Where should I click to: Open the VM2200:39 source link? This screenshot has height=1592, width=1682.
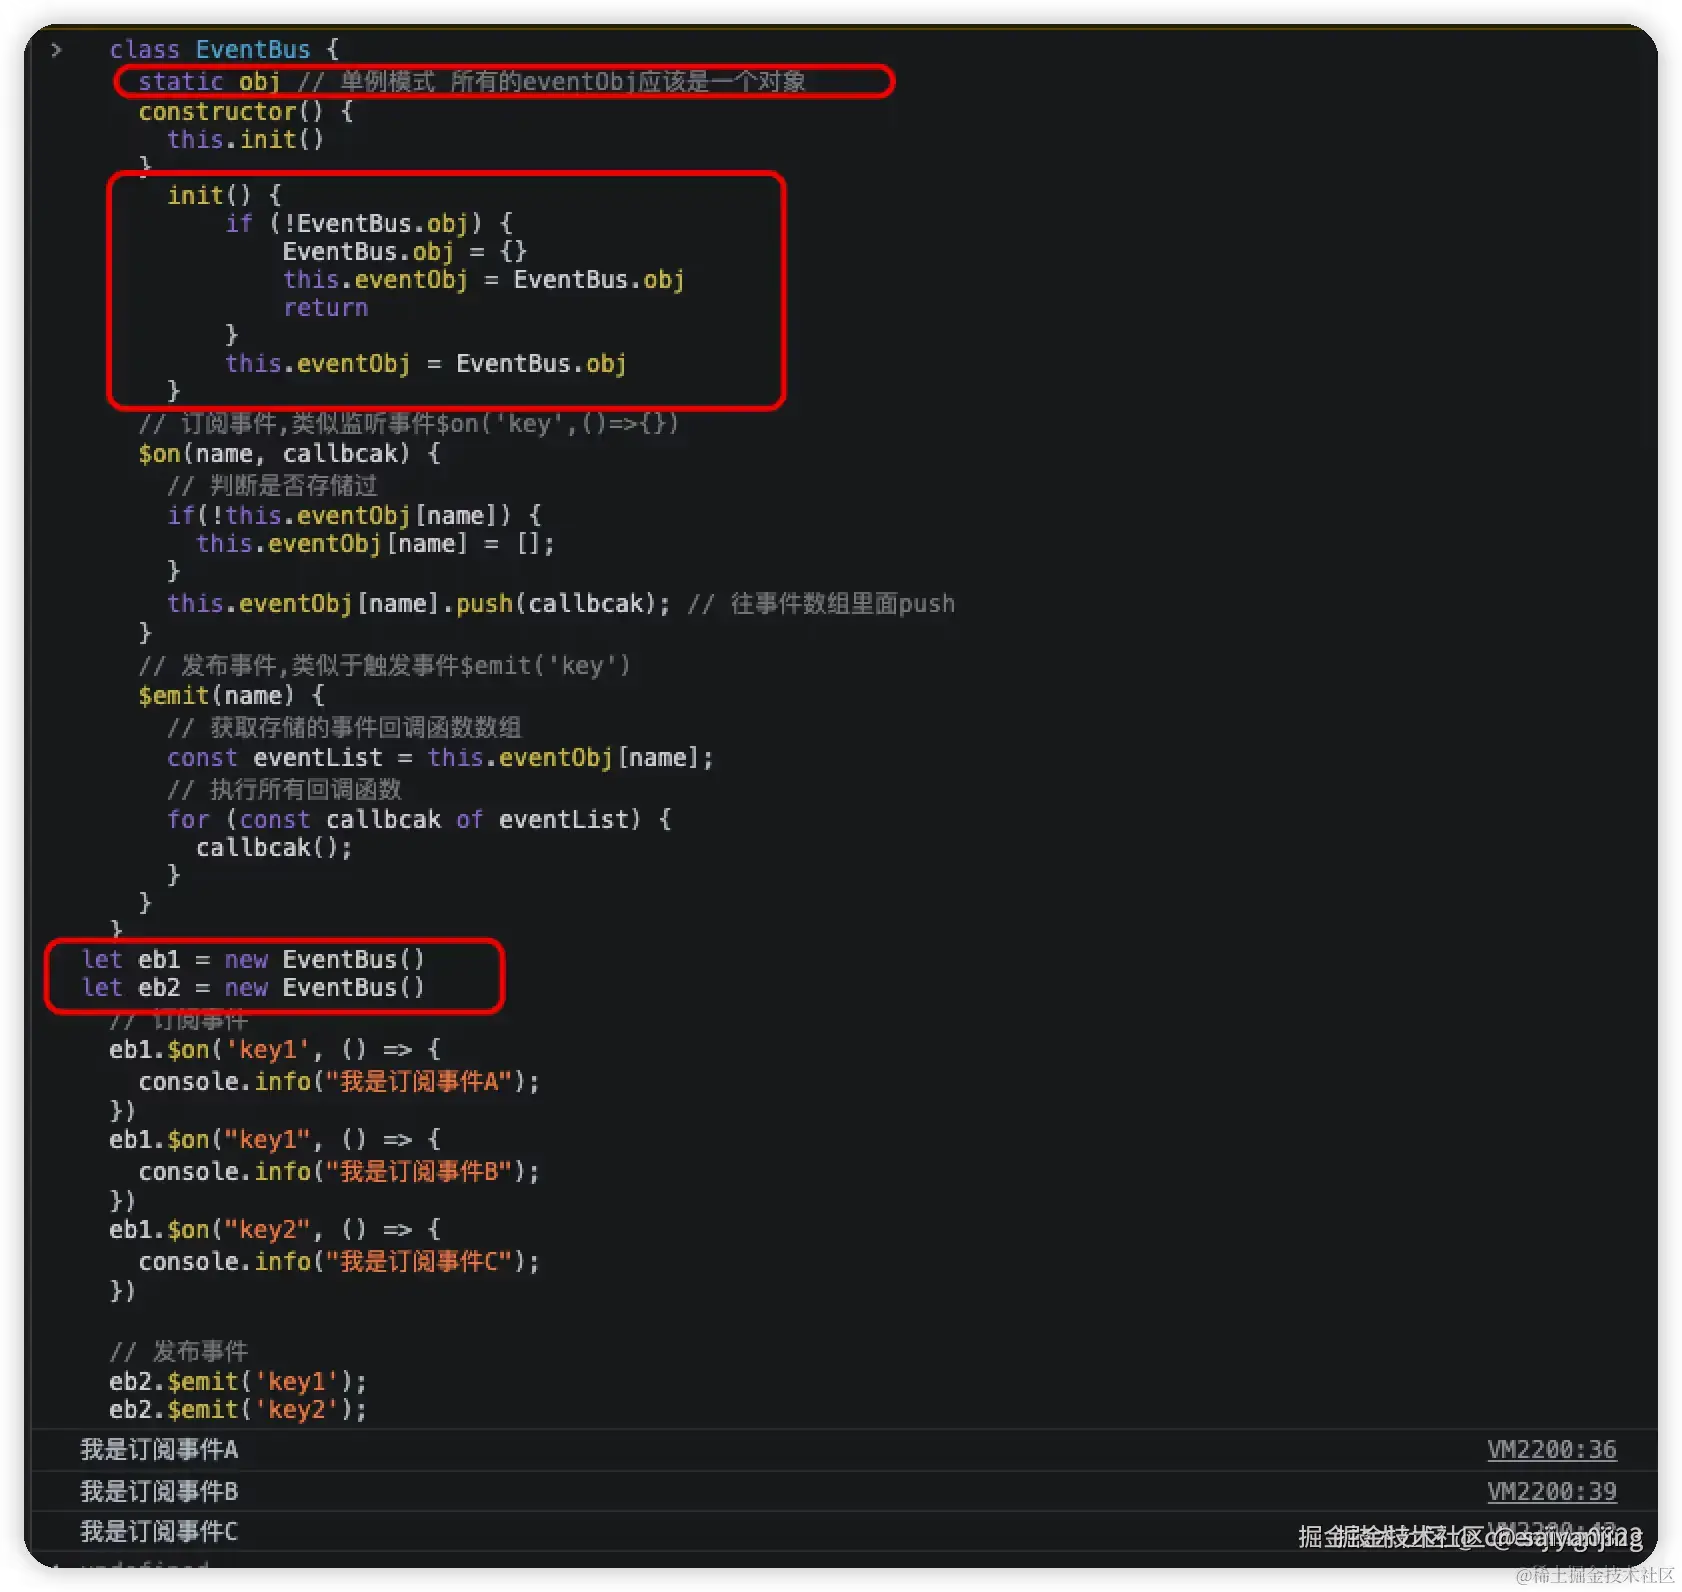1551,1491
